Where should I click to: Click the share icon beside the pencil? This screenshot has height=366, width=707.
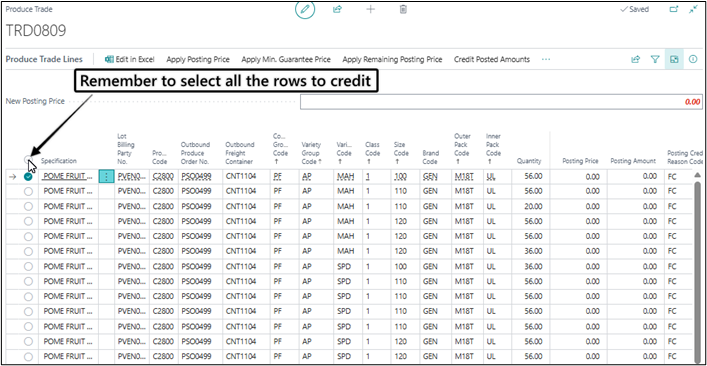pyautogui.click(x=337, y=9)
